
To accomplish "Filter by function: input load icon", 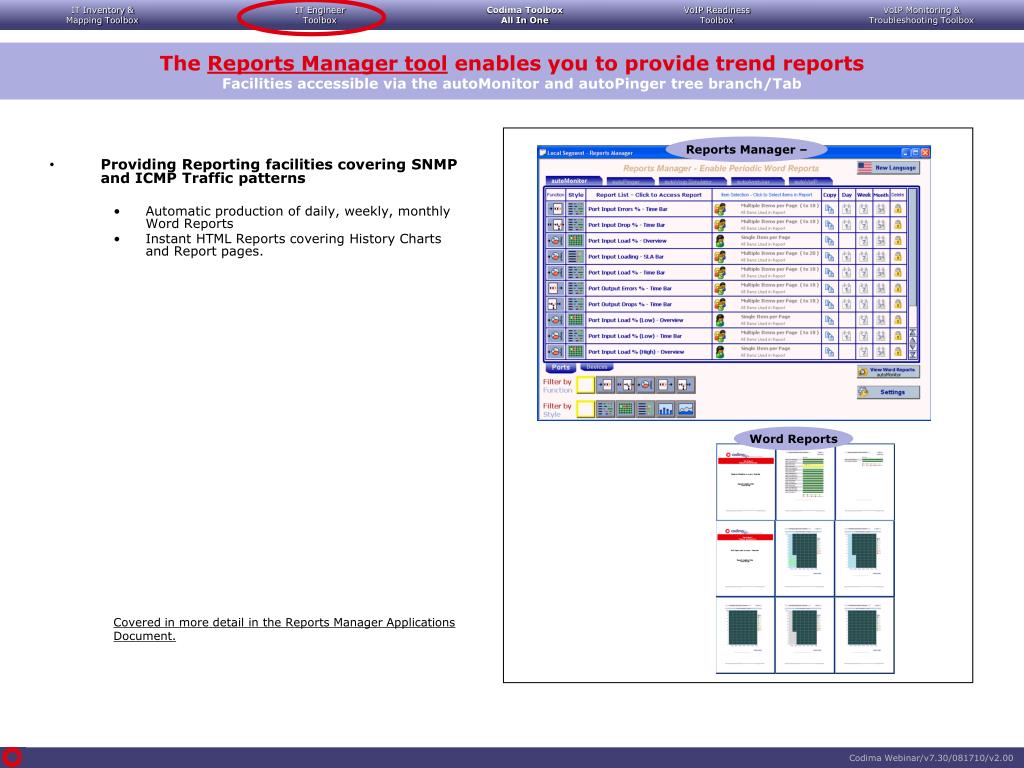I will 645,385.
